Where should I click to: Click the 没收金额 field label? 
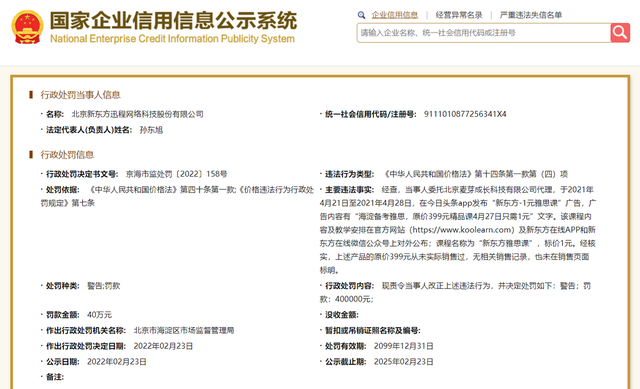(342, 315)
